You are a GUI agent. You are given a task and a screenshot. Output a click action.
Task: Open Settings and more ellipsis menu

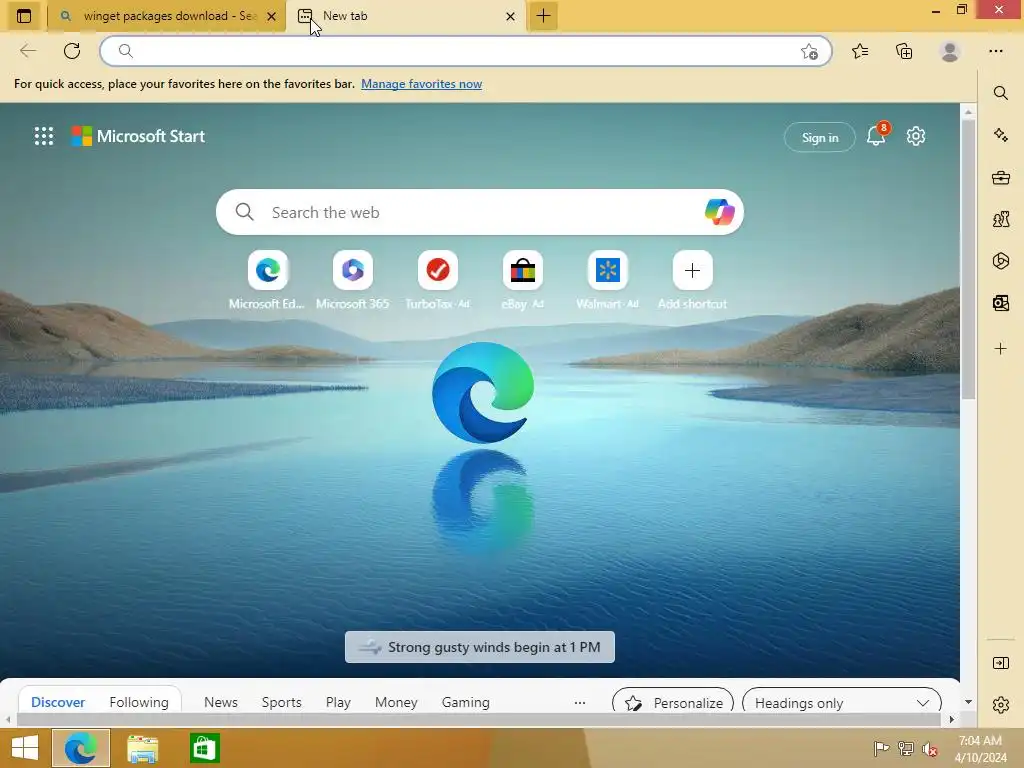[x=995, y=51]
